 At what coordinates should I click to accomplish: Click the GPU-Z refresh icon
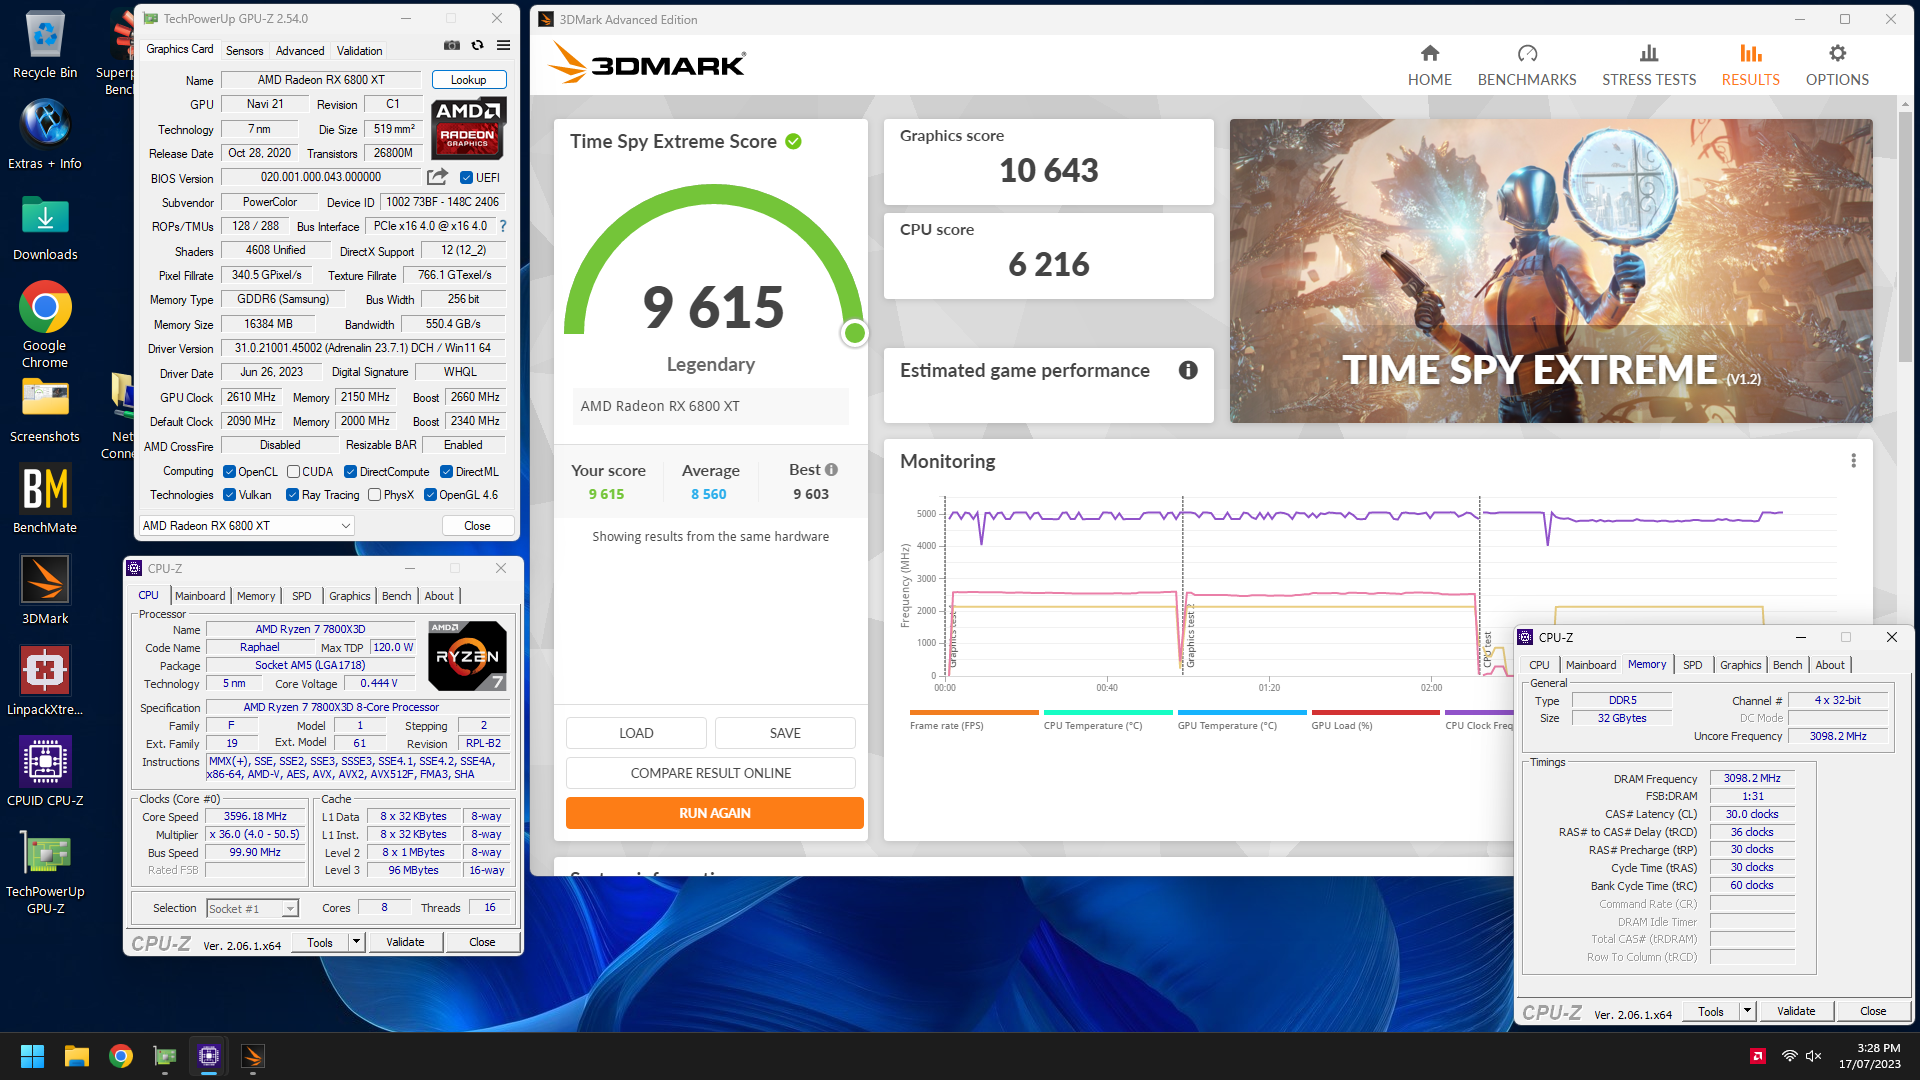[x=478, y=45]
